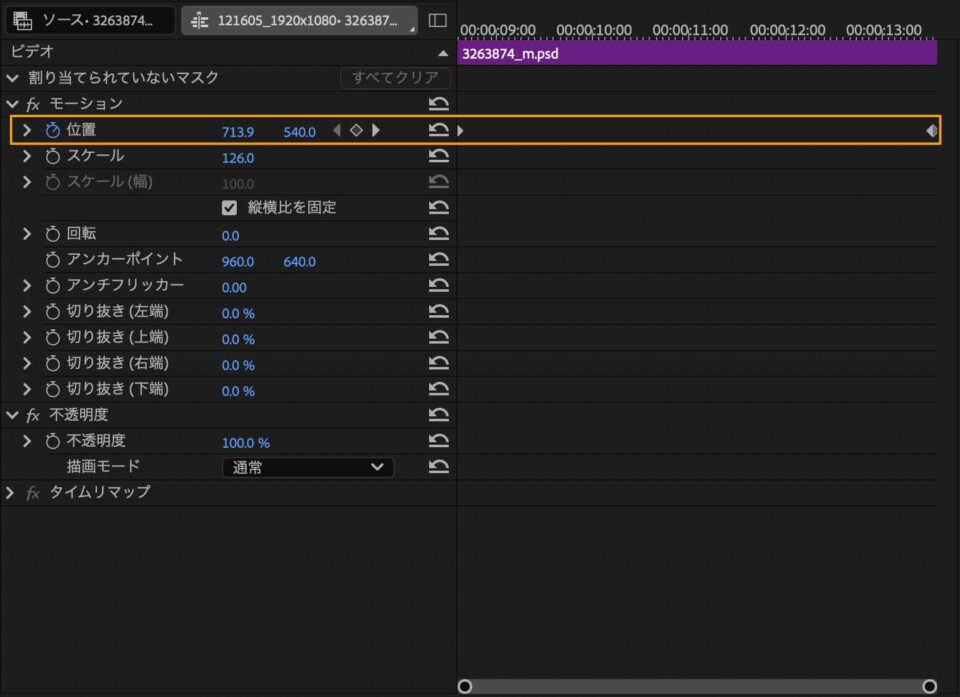
Task: Reset the モーション effect
Action: coord(438,104)
